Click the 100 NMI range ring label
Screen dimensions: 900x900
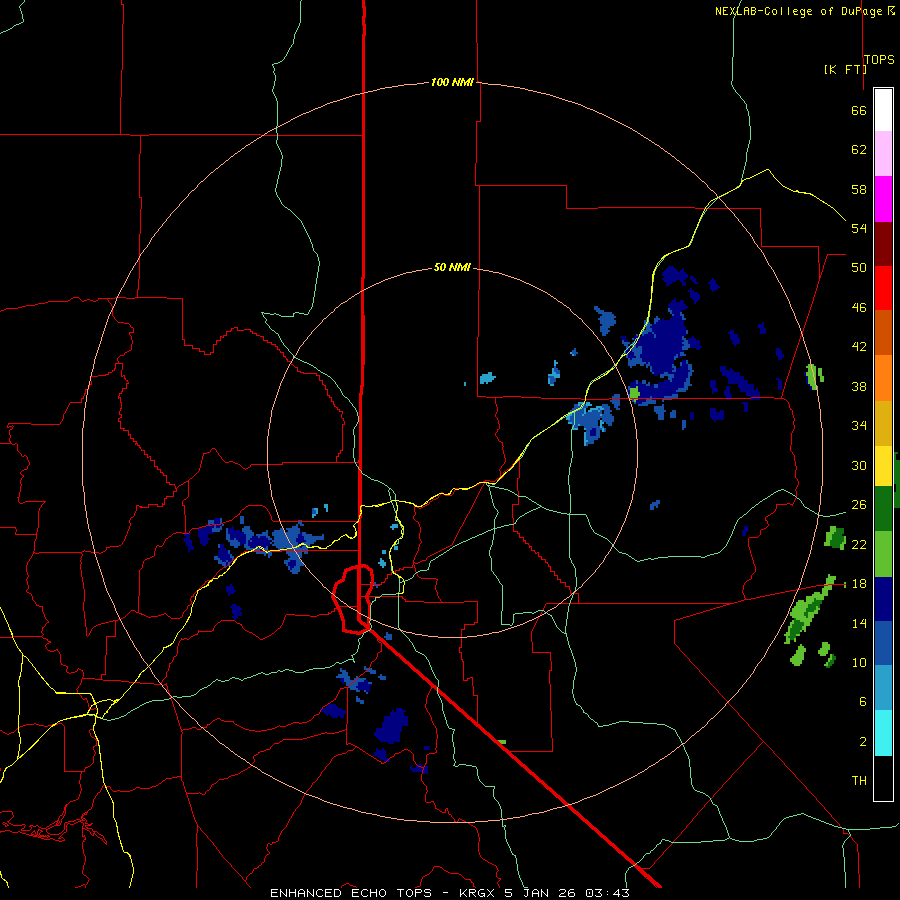pyautogui.click(x=452, y=82)
